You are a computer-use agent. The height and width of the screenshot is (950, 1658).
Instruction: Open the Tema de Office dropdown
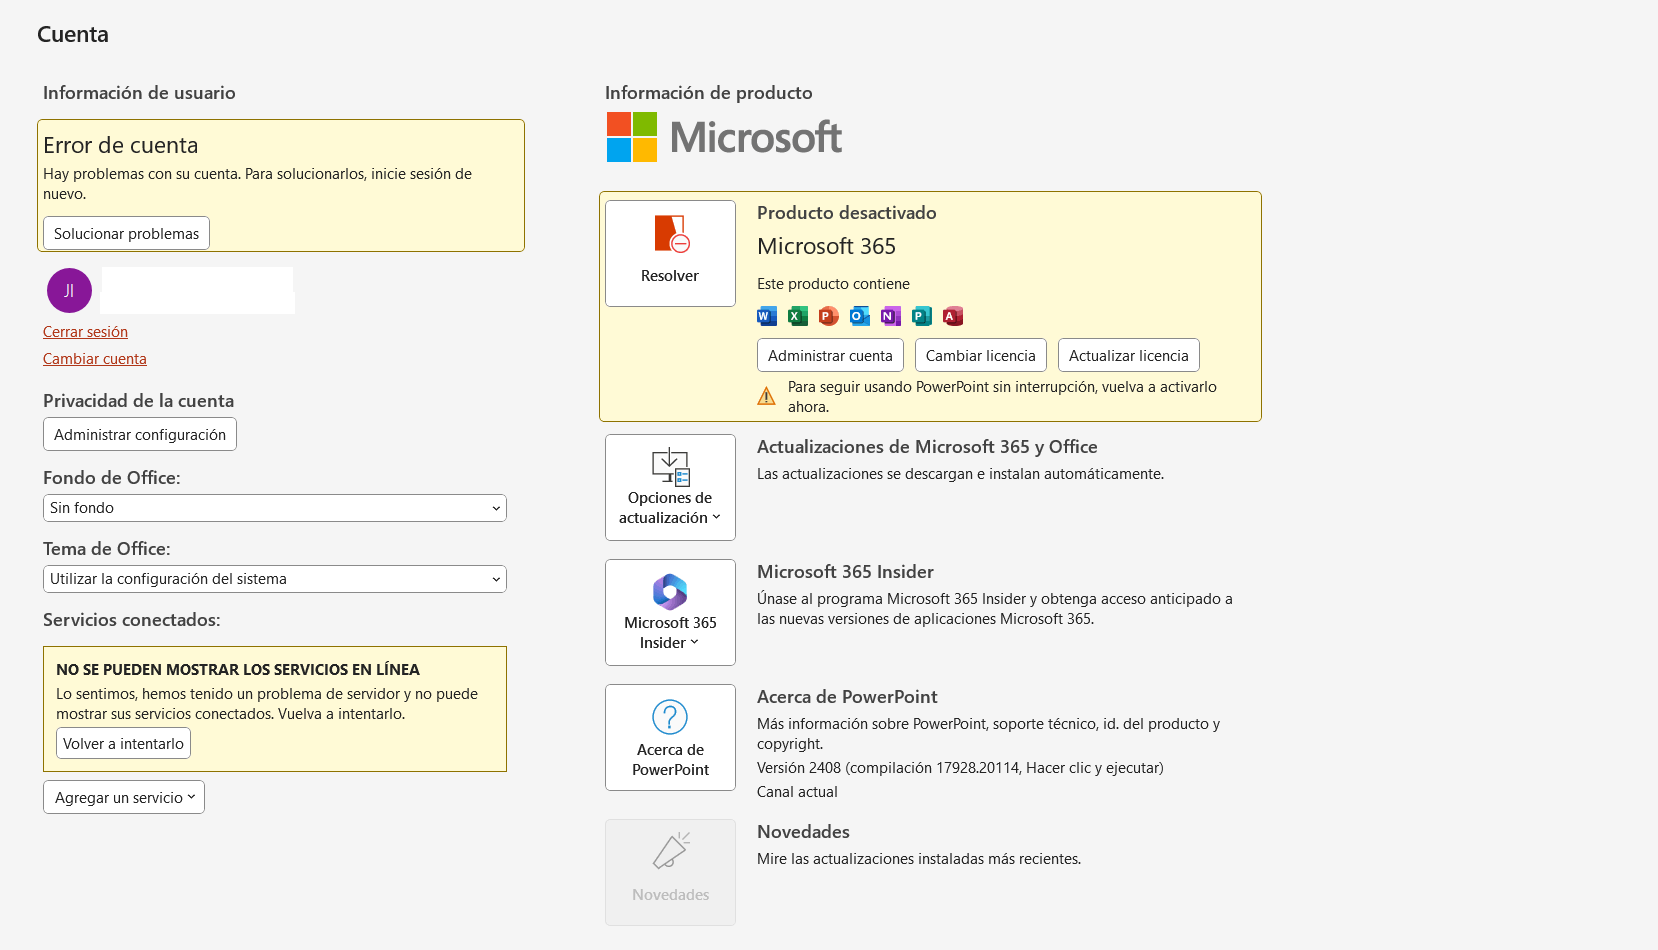275,579
